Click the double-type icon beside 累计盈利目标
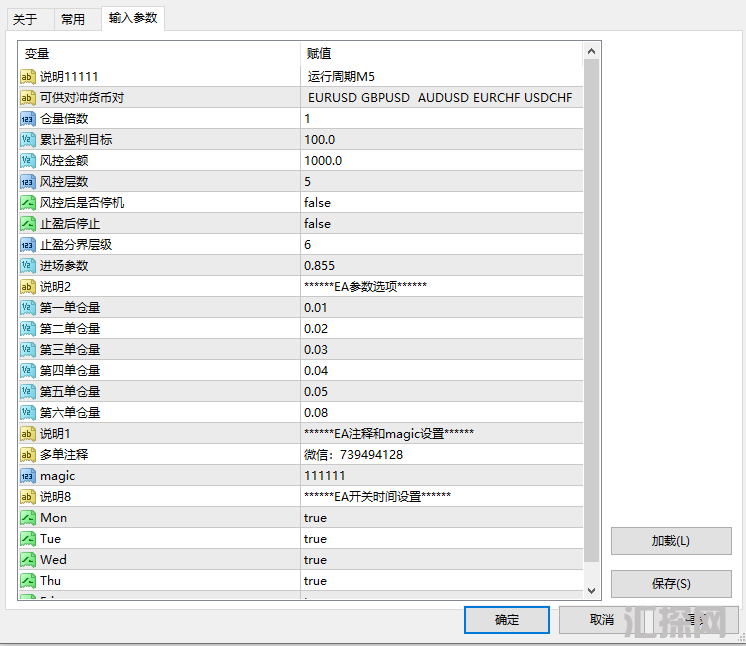Screen dimensions: 746x646 click(x=28, y=140)
